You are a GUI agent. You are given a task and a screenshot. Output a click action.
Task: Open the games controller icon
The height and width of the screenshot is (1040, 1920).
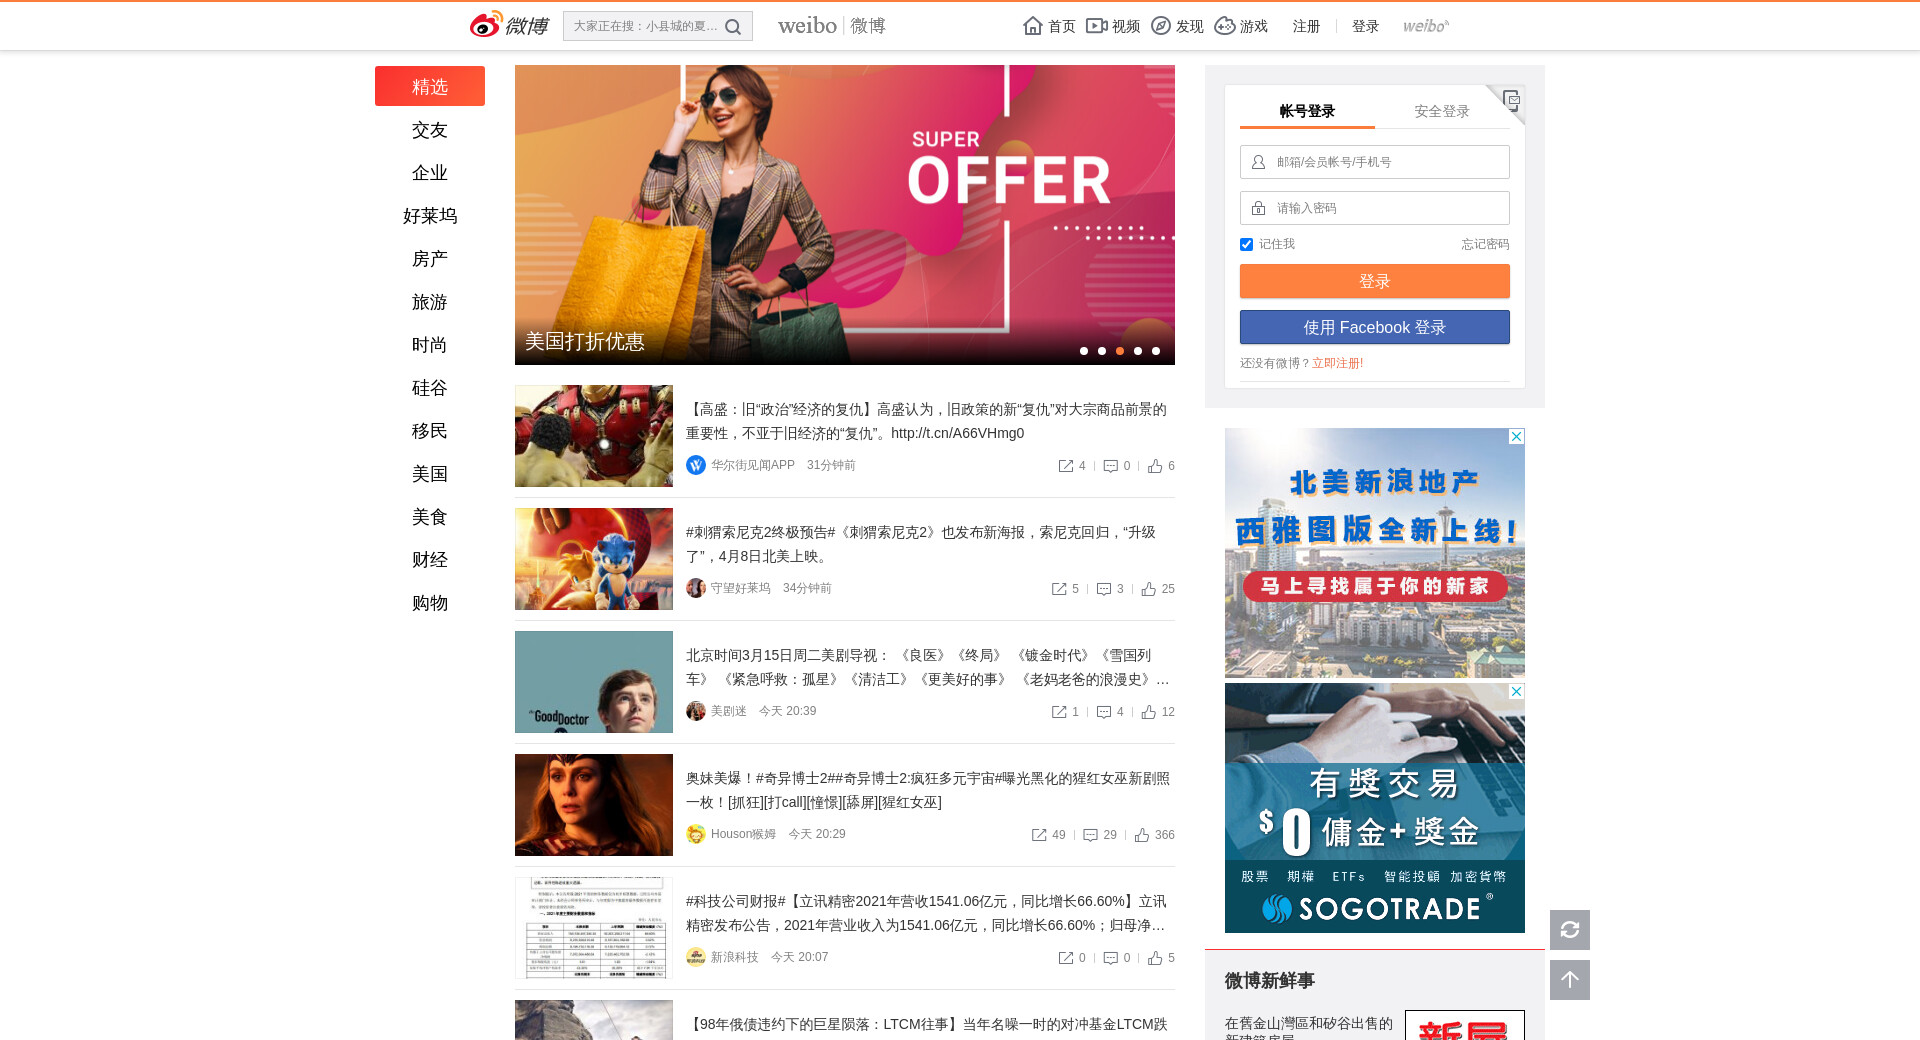pyautogui.click(x=1225, y=26)
